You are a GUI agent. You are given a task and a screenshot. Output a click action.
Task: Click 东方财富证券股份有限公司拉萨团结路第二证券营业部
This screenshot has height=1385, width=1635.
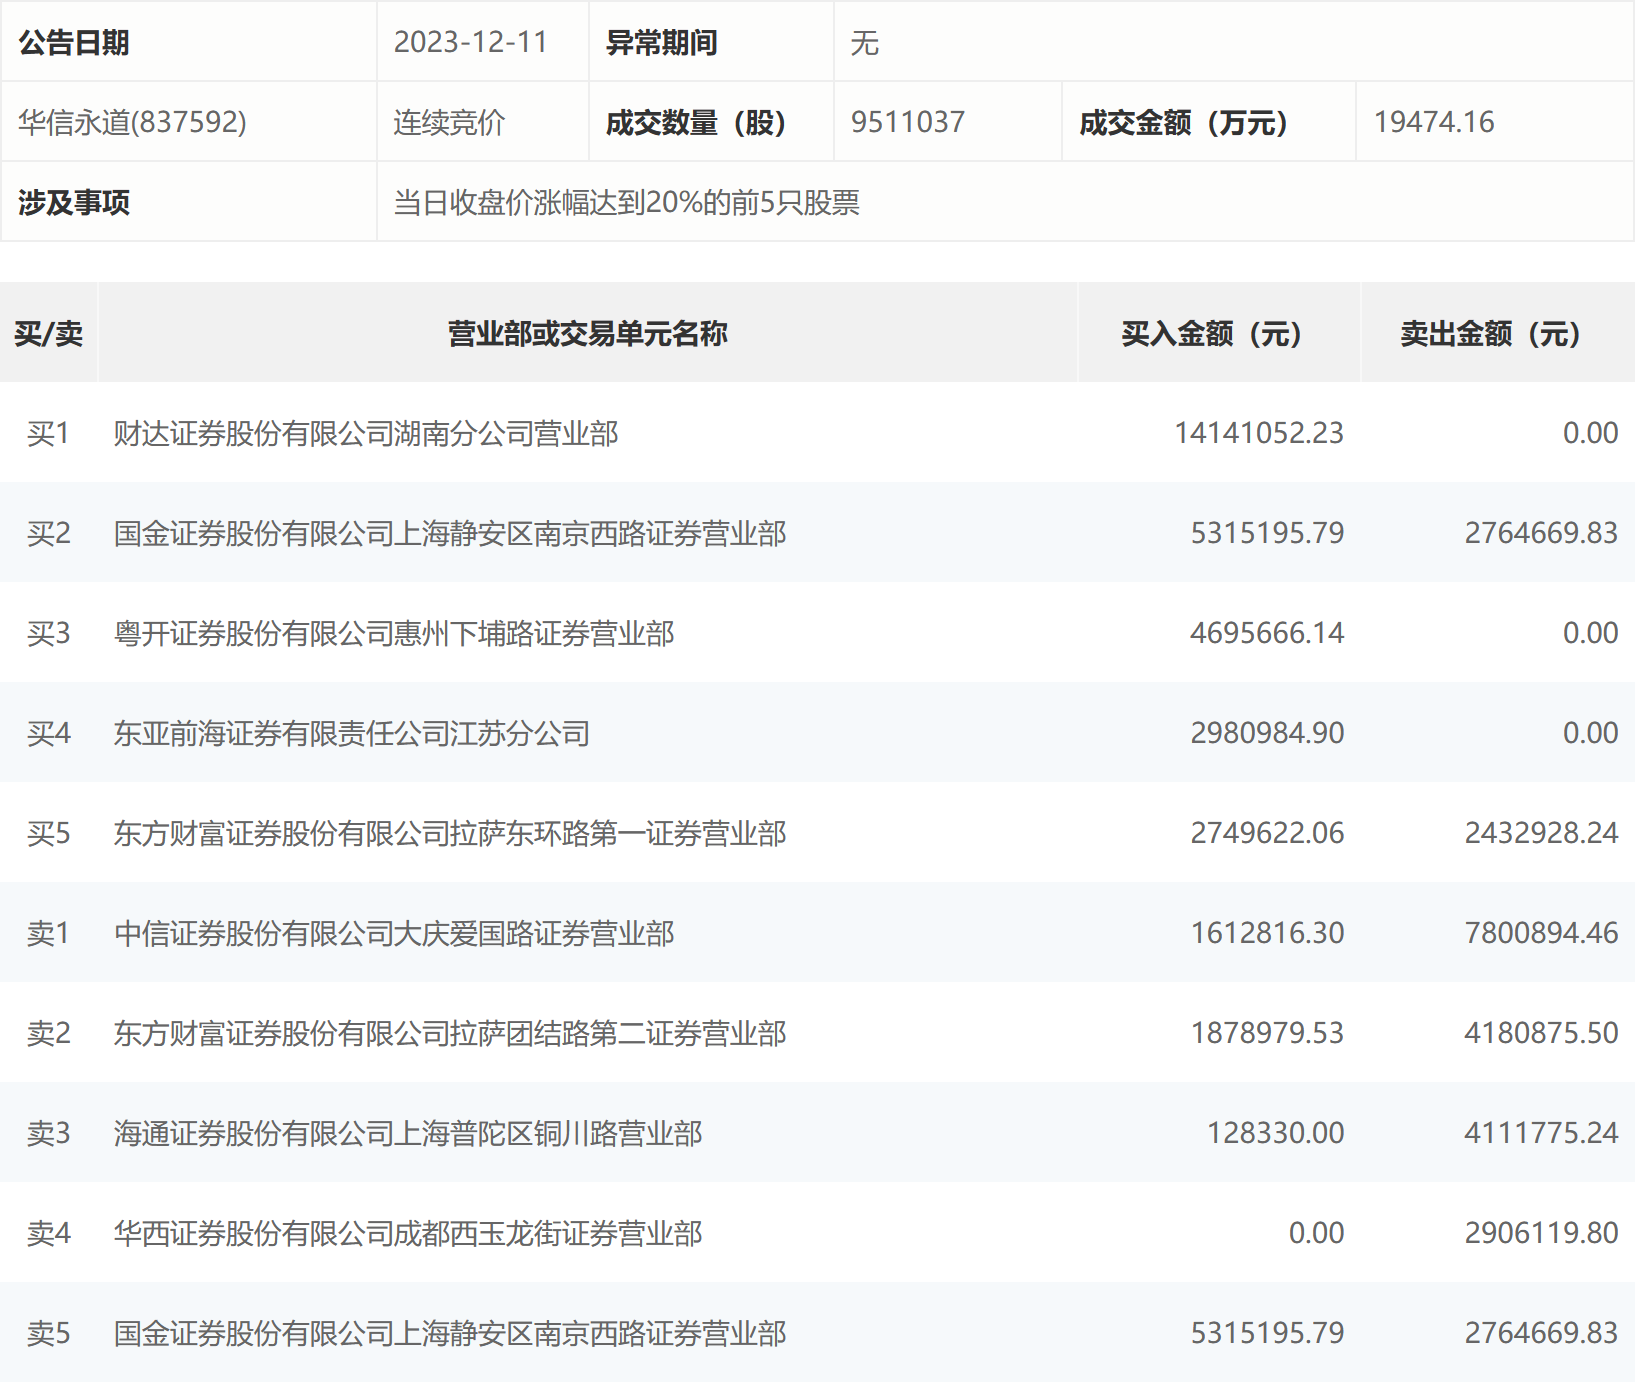tap(450, 1033)
